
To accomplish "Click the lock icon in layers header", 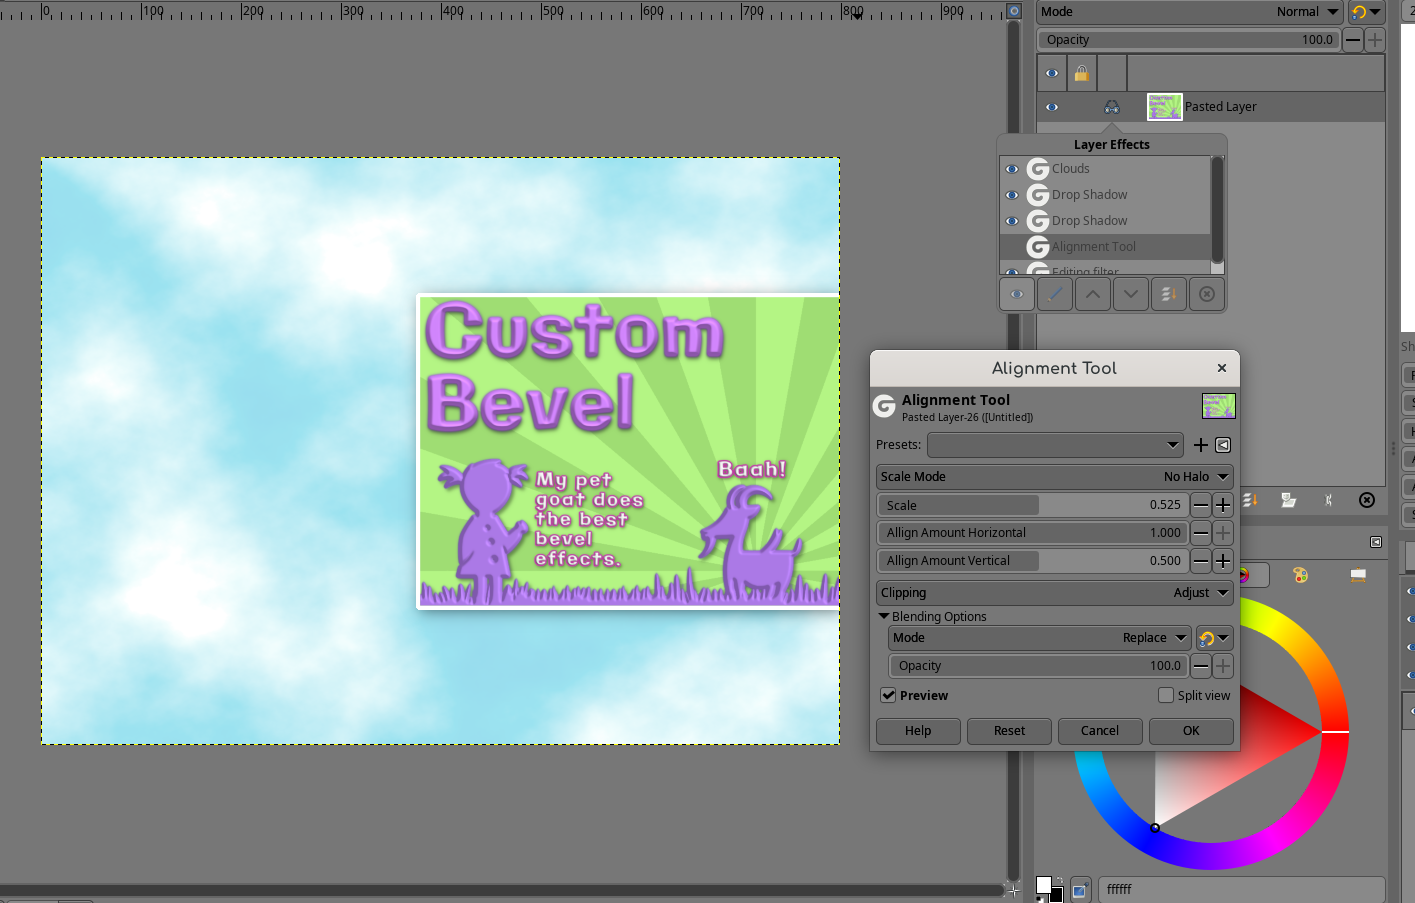I will [x=1082, y=73].
